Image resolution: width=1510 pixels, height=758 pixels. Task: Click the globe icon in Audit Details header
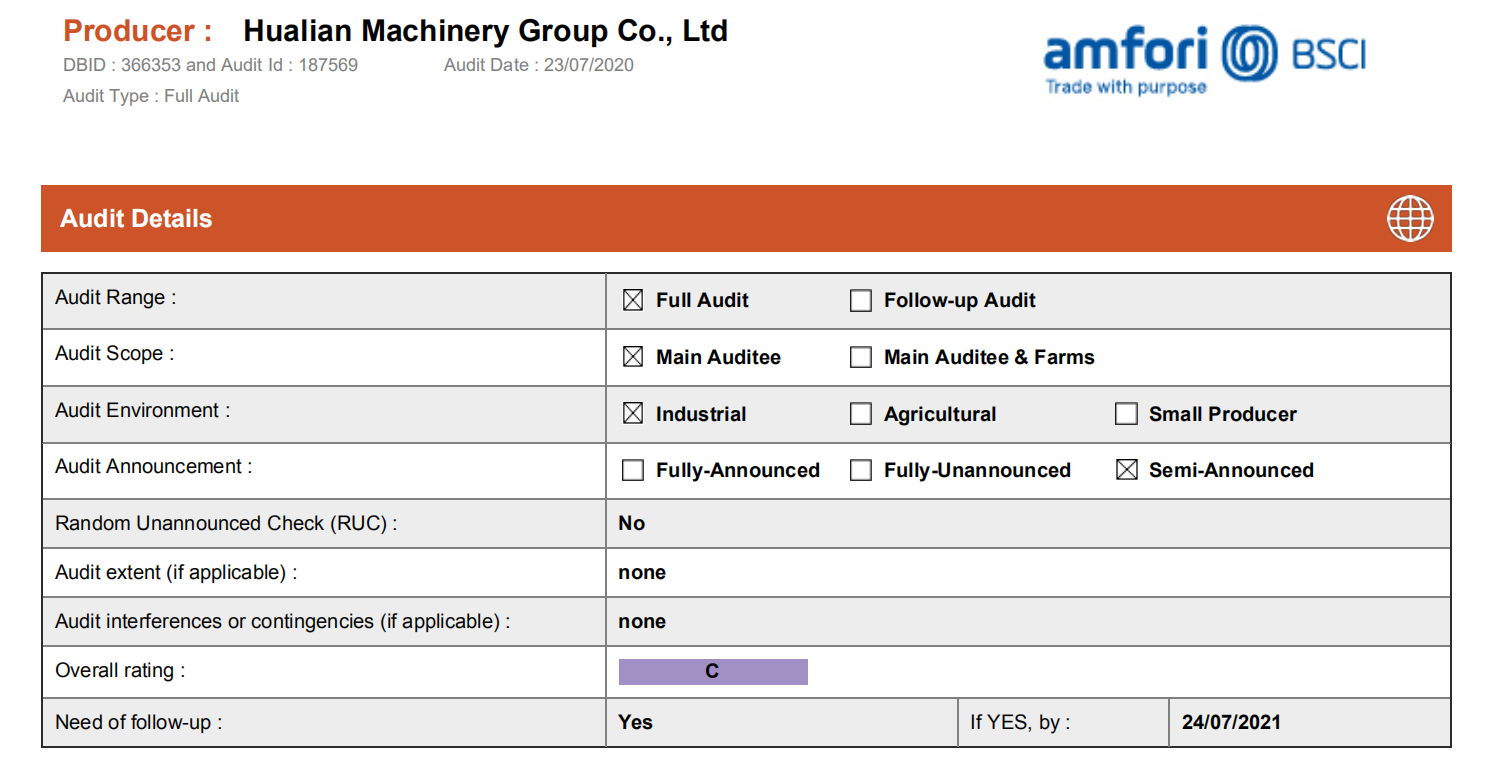tap(1410, 218)
